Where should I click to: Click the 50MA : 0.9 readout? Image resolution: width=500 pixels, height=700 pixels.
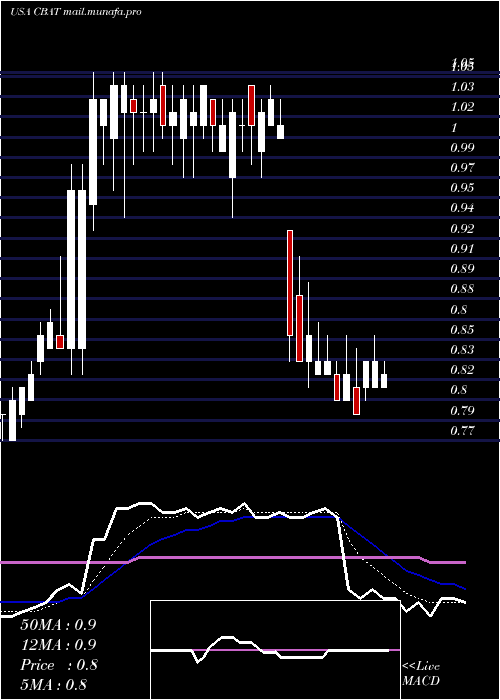pyautogui.click(x=58, y=625)
